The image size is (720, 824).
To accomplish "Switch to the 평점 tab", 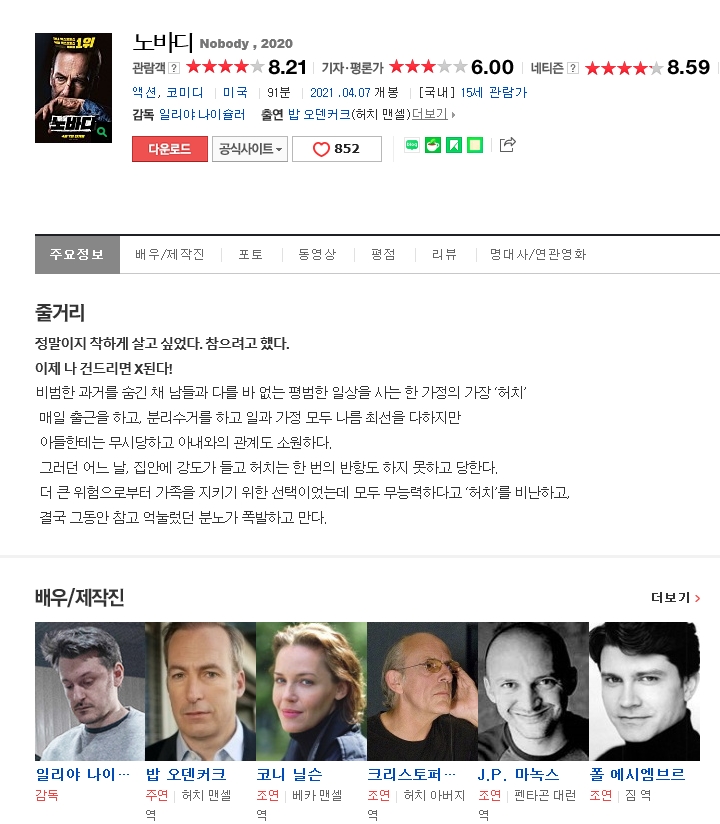I will point(383,254).
